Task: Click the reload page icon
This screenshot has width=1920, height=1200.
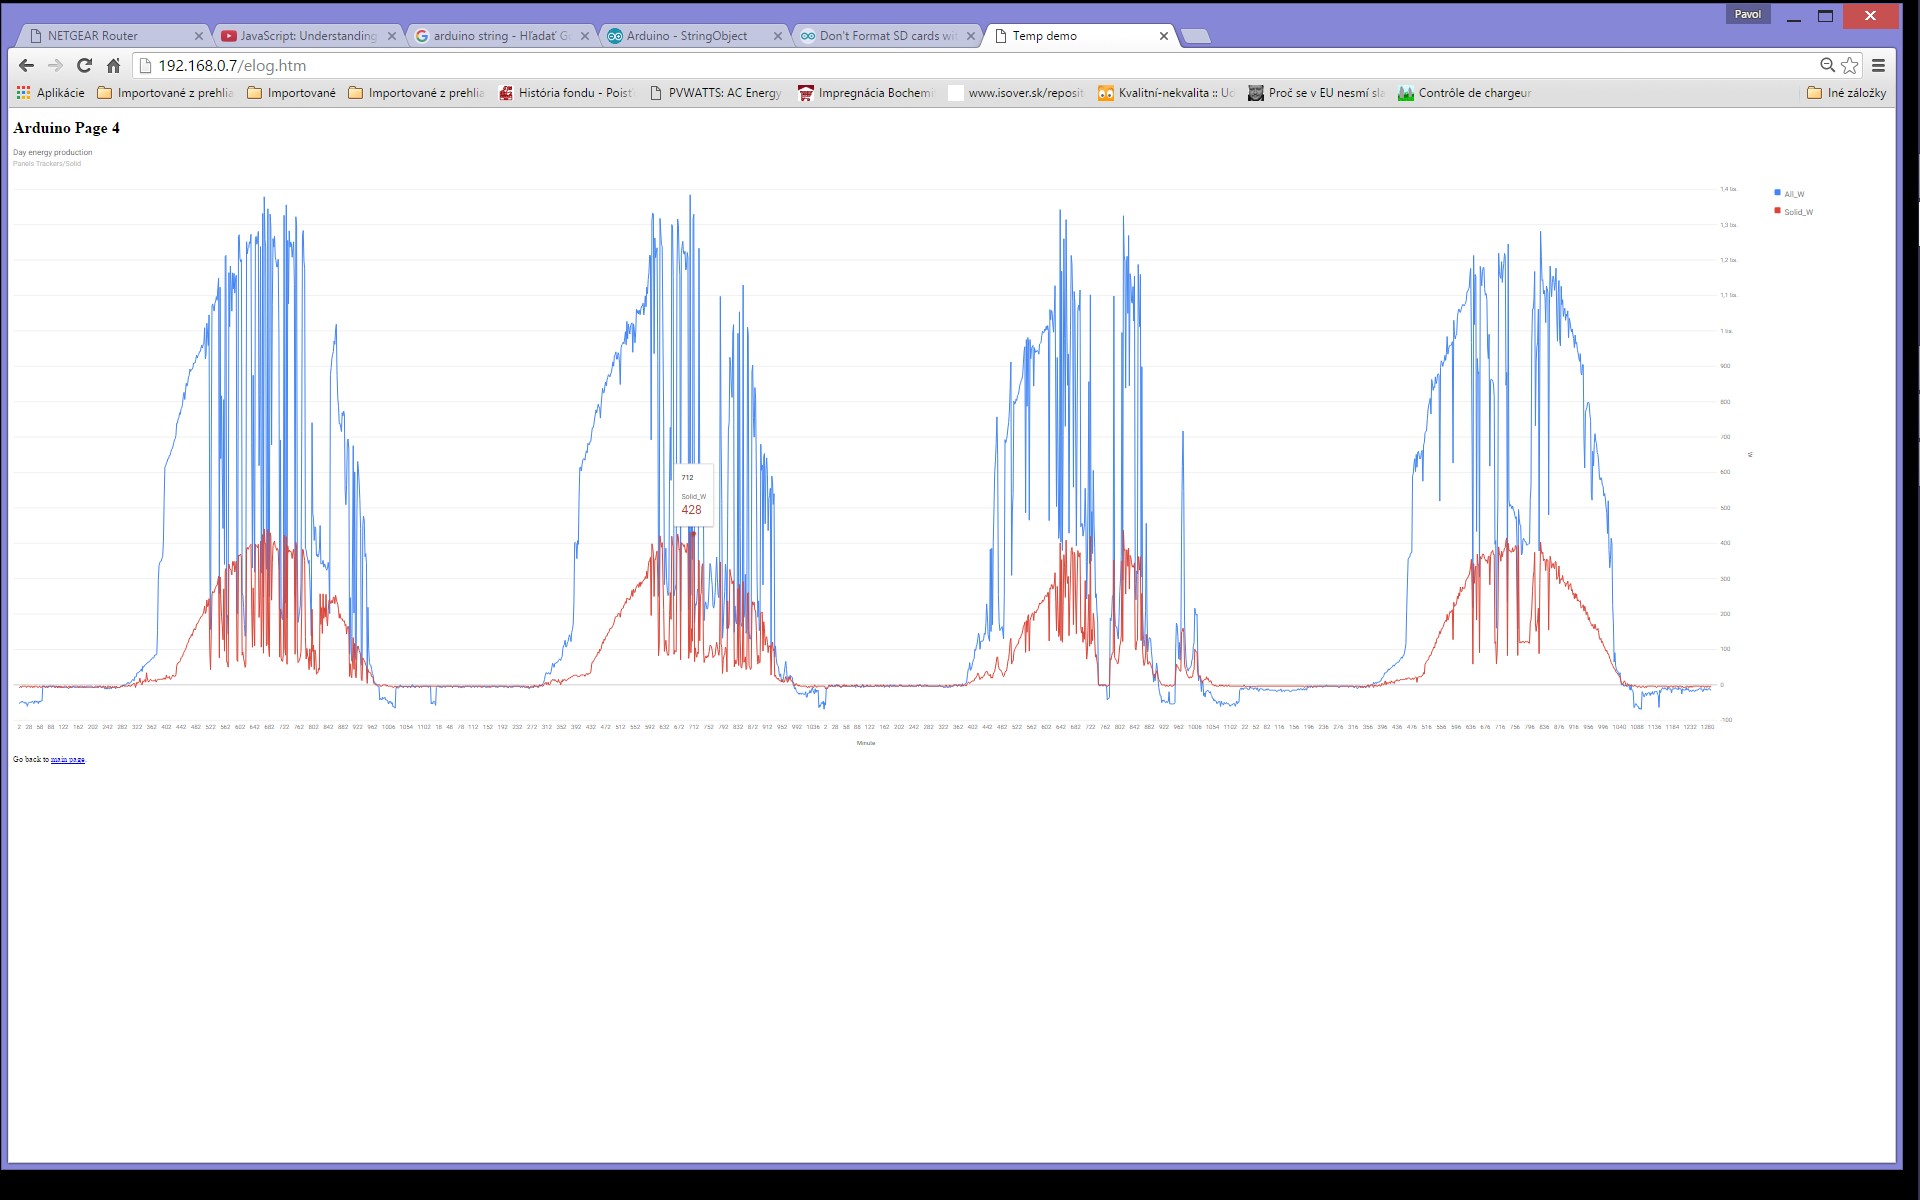Action: click(x=84, y=65)
